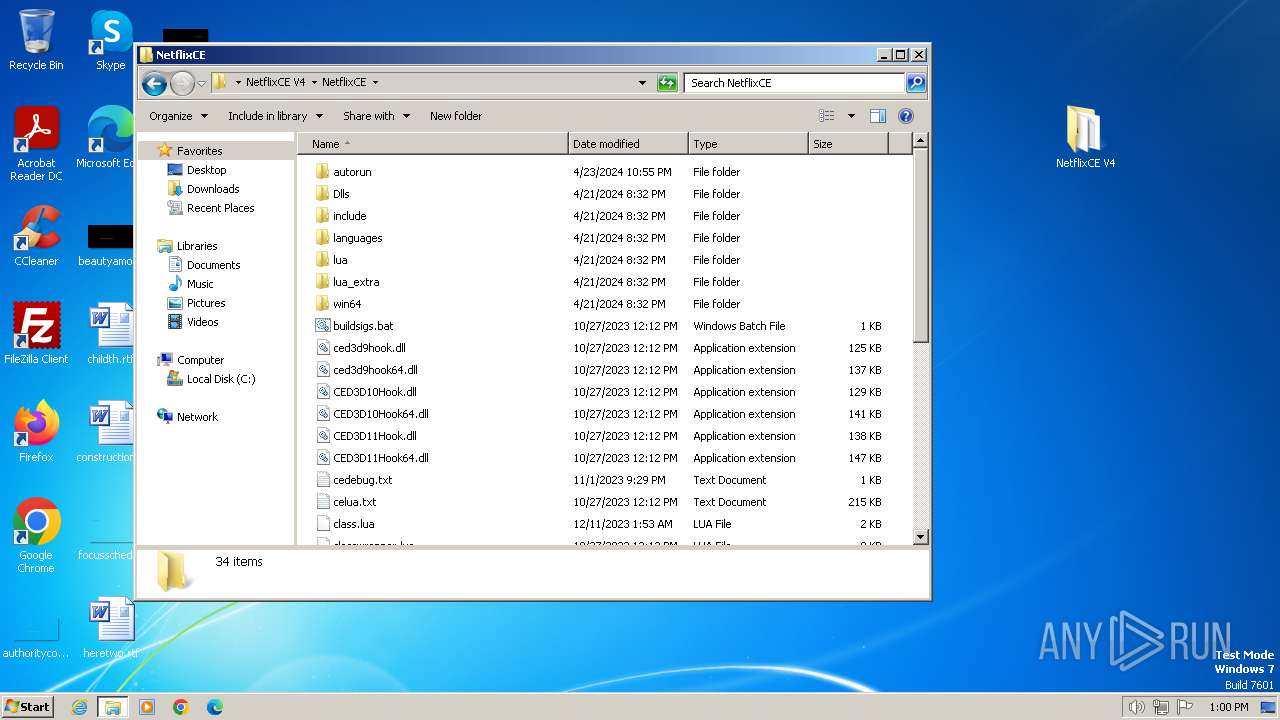The height and width of the screenshot is (720, 1280).
Task: Change view with the views icon
Action: tap(826, 116)
